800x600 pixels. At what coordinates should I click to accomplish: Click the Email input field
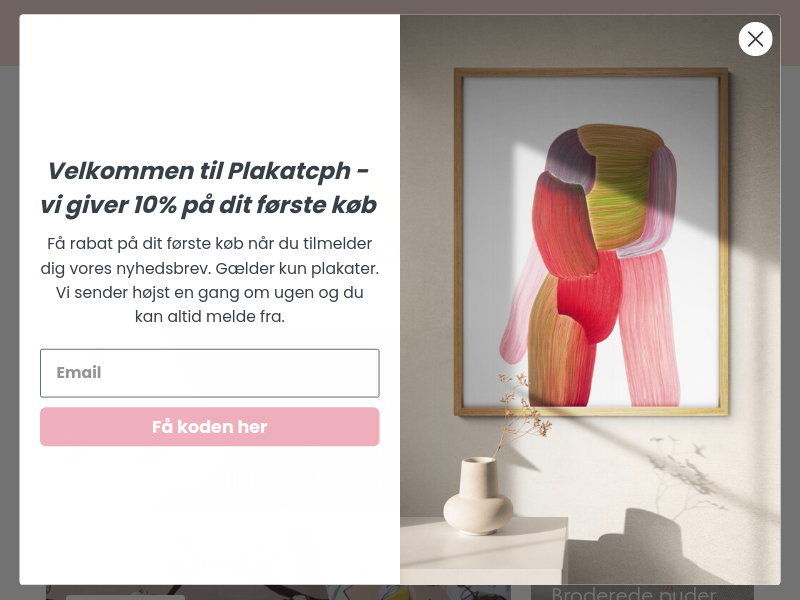coord(210,373)
